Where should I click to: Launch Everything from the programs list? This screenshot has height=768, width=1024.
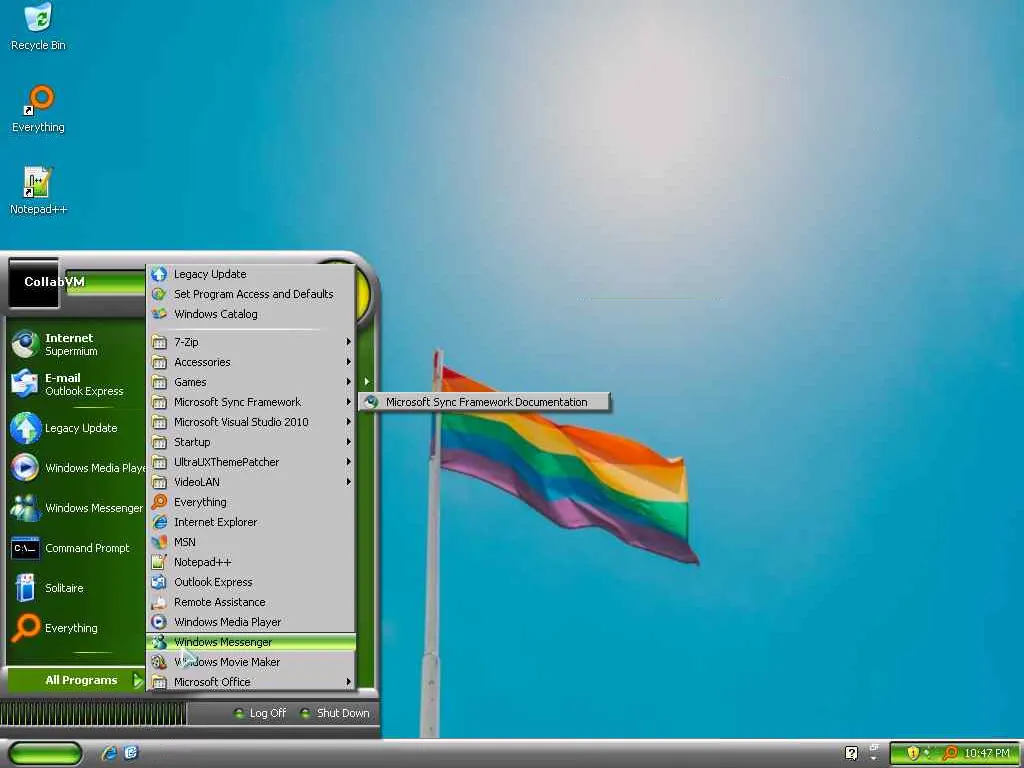pos(251,502)
